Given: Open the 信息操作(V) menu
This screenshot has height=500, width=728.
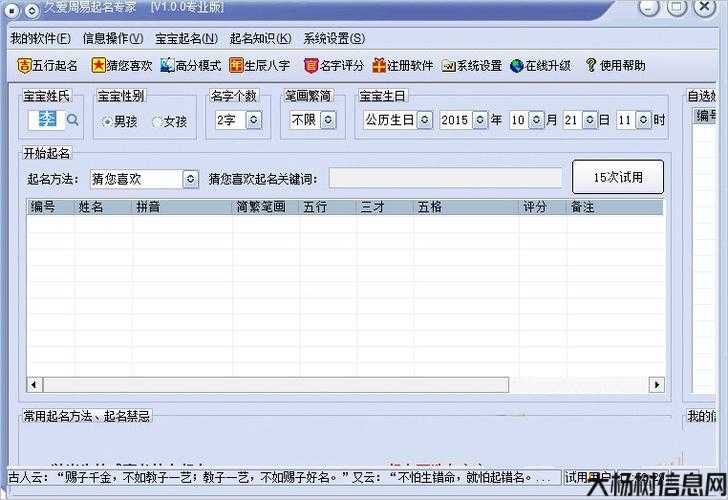Looking at the screenshot, I should click(113, 39).
